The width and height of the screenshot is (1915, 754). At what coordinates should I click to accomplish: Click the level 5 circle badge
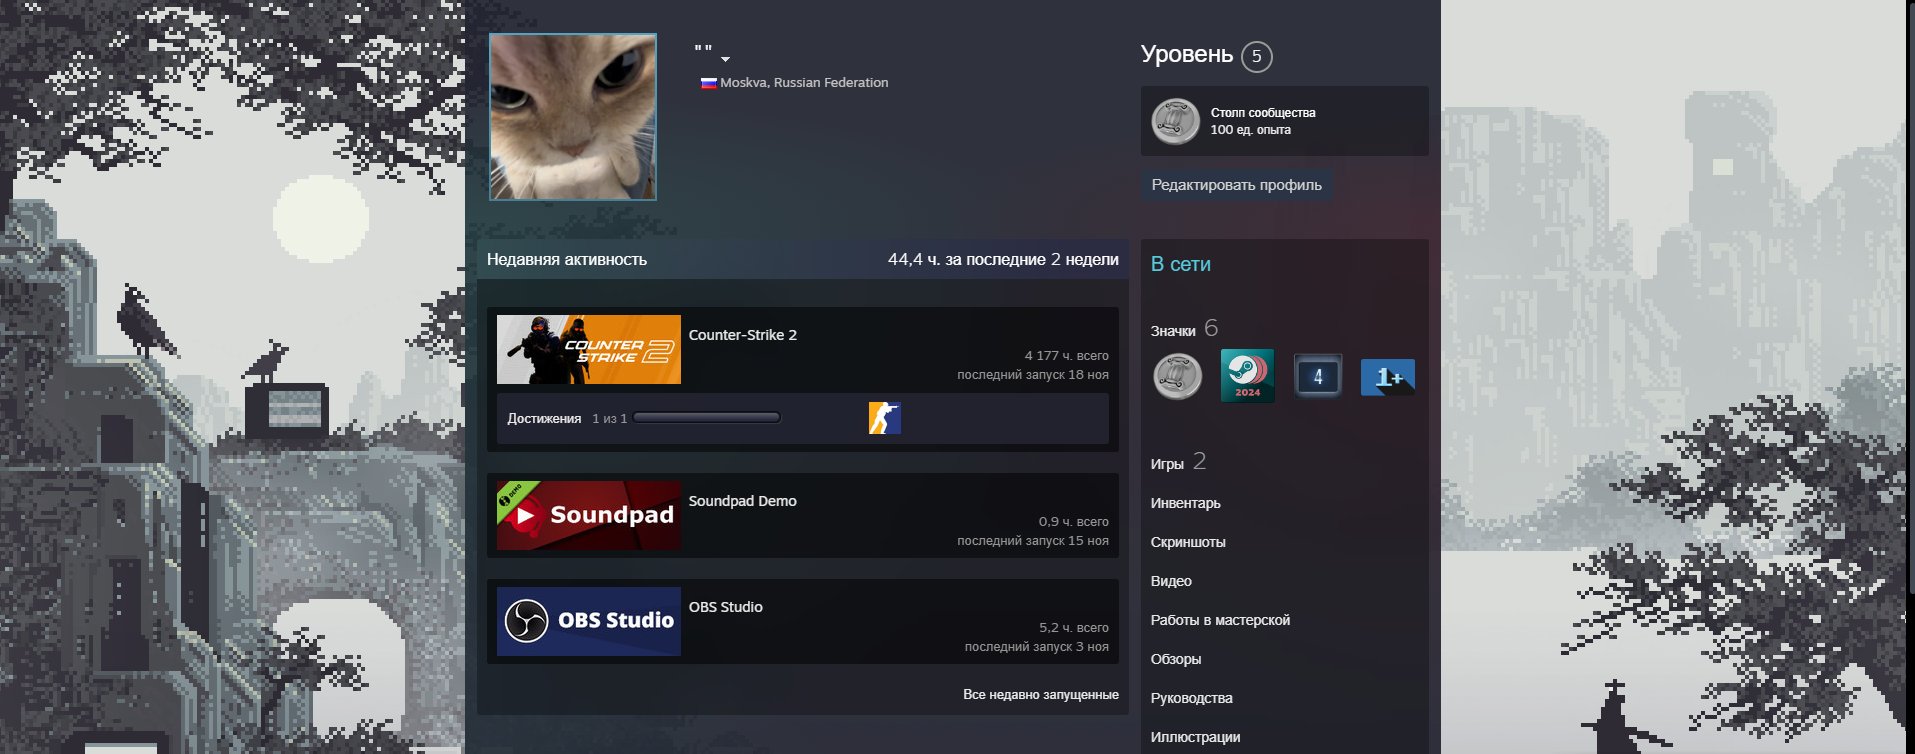pyautogui.click(x=1256, y=56)
